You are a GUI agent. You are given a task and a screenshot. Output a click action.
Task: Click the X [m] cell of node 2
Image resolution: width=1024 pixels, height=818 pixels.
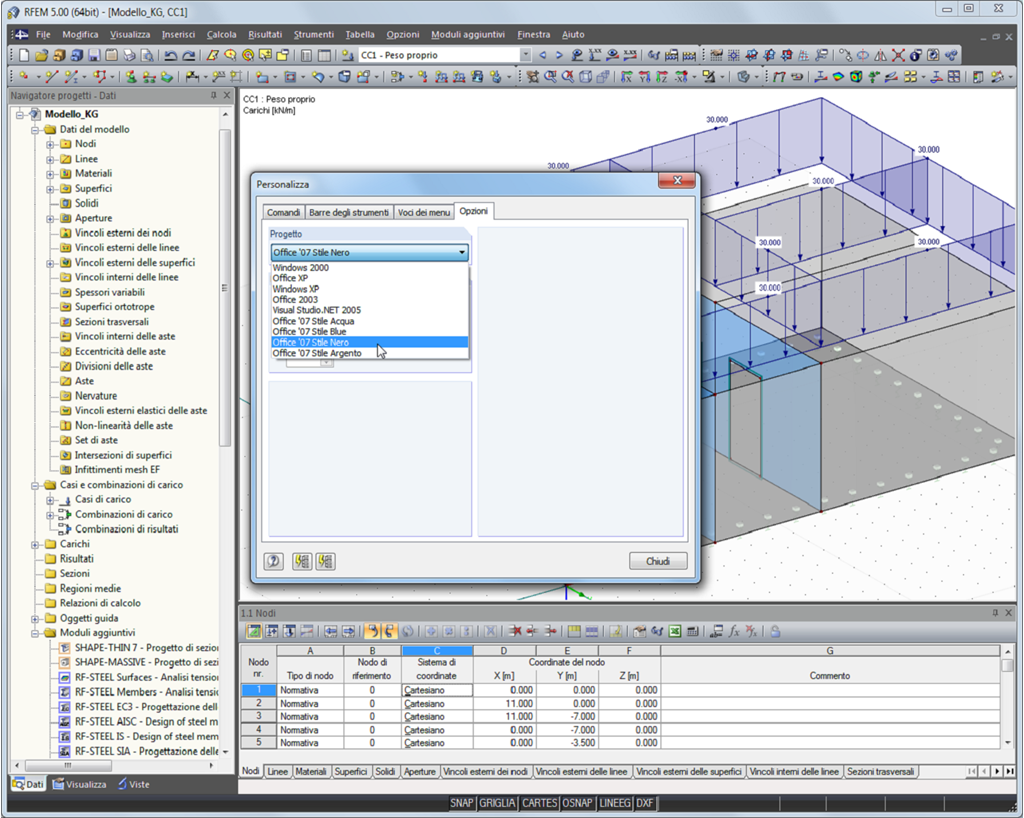pyautogui.click(x=504, y=704)
